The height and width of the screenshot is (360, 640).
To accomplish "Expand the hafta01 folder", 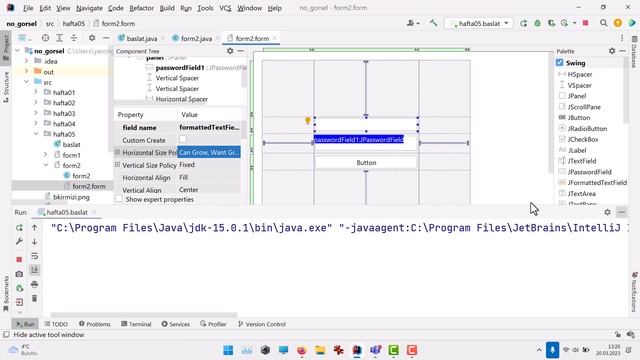I will click(x=36, y=92).
